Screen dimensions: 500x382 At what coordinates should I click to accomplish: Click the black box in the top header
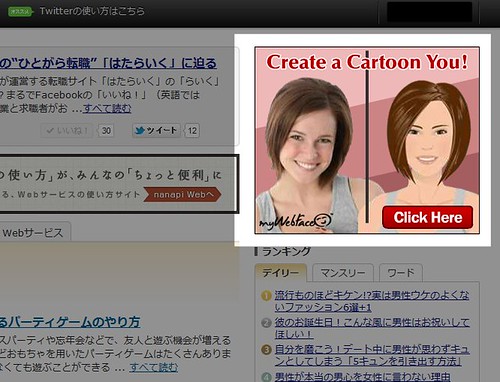point(429,12)
